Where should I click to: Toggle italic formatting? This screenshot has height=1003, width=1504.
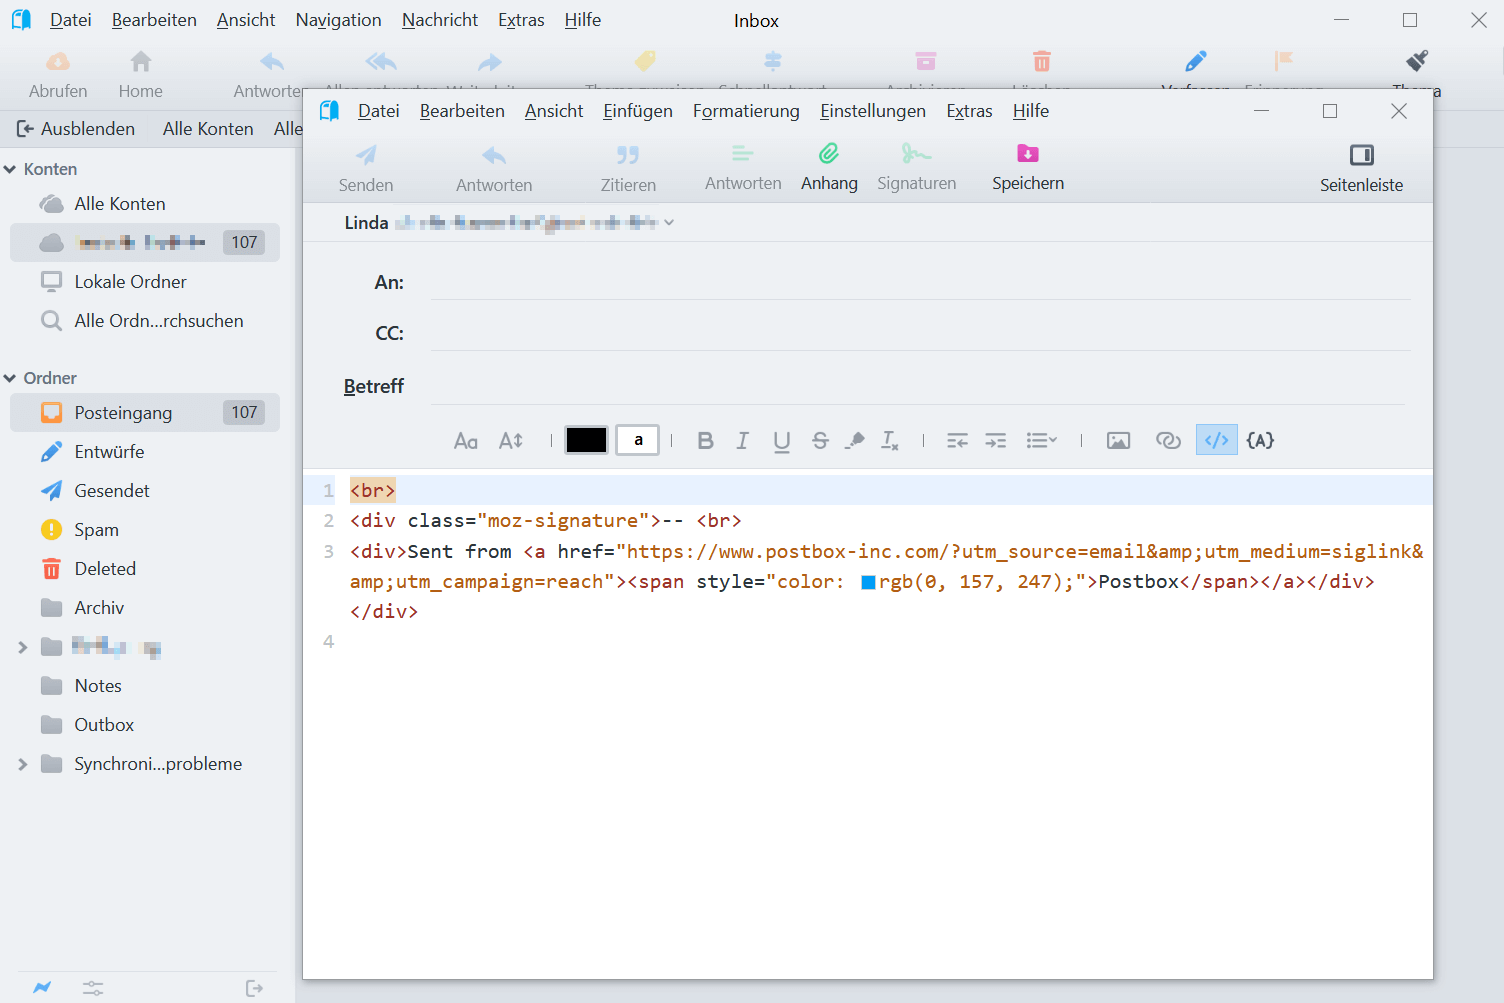click(x=742, y=441)
